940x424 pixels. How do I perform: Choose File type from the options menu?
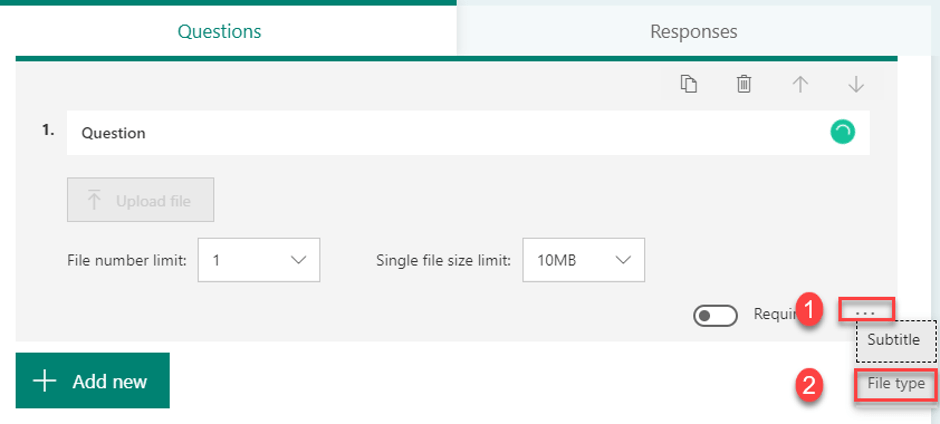pyautogui.click(x=895, y=383)
